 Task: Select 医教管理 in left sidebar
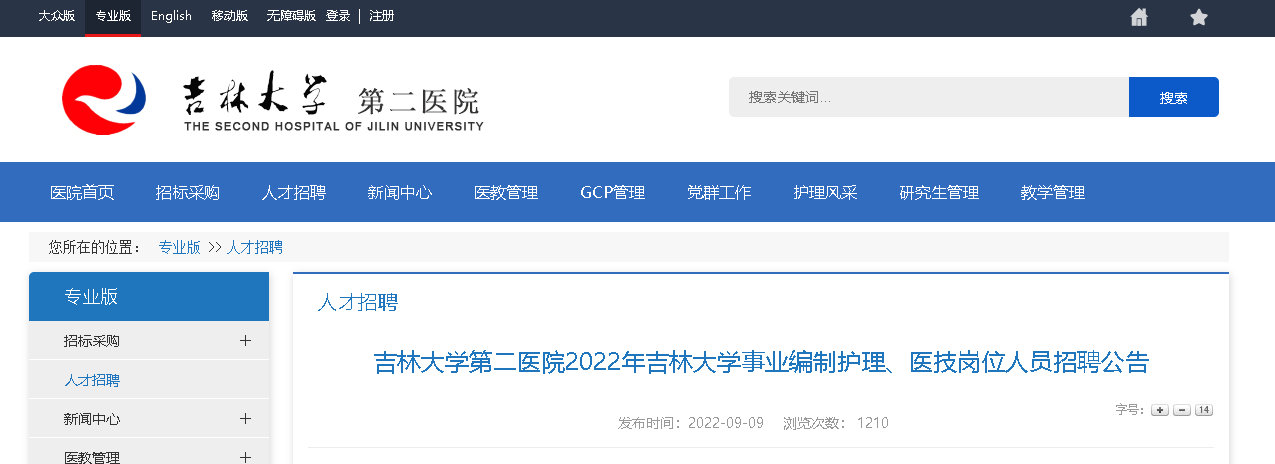pyautogui.click(x=92, y=457)
